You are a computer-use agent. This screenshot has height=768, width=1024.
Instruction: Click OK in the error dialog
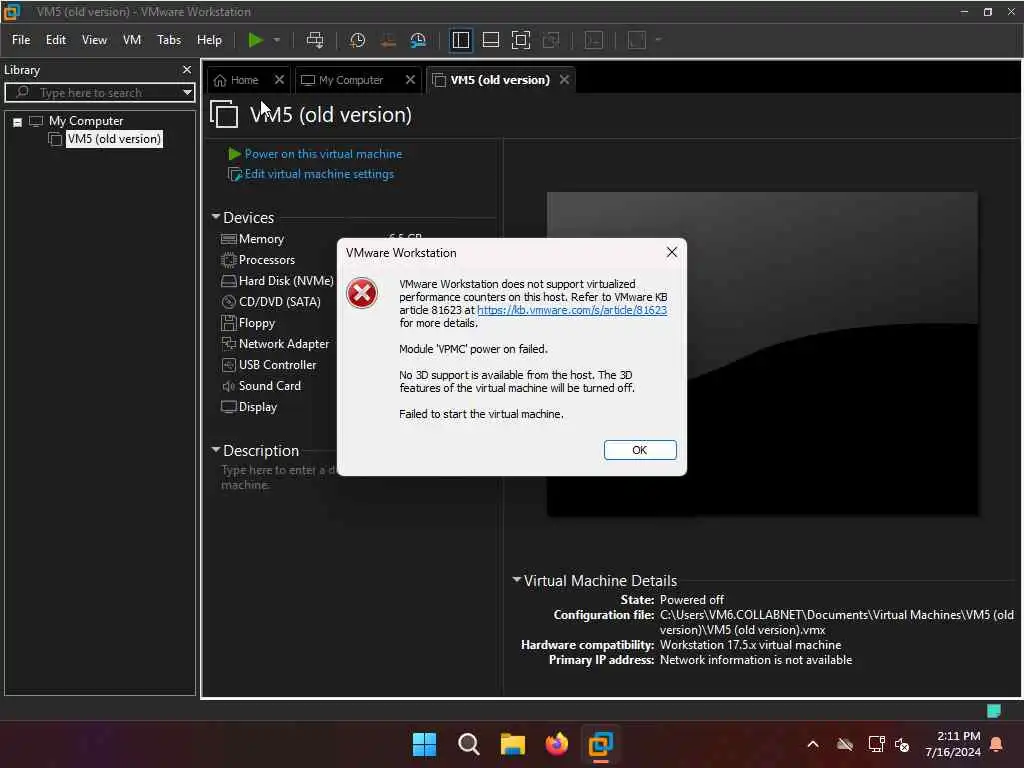(x=640, y=450)
